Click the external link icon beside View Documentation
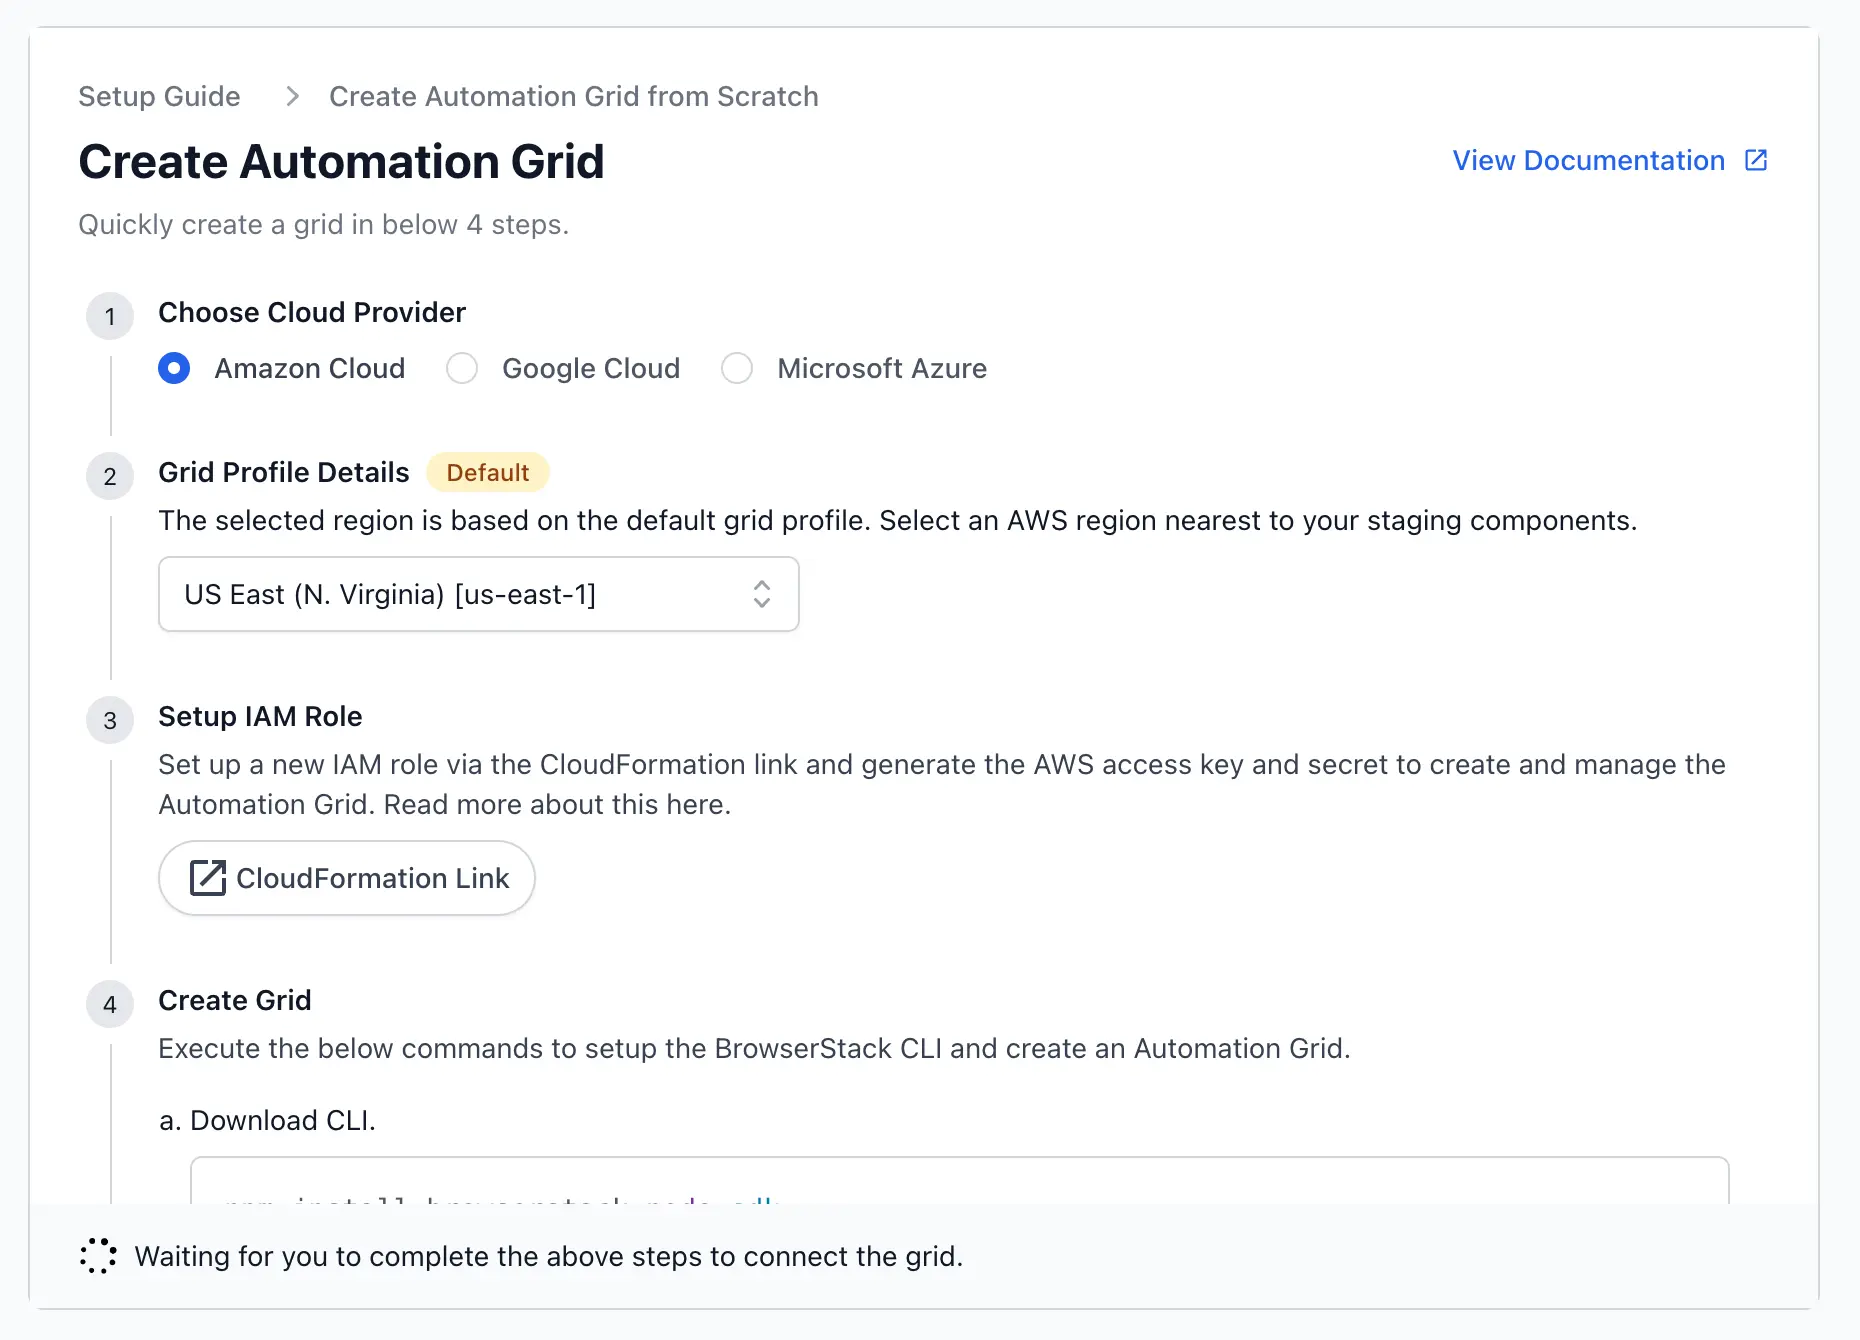Screen dimensions: 1860x1340 [x=1756, y=160]
